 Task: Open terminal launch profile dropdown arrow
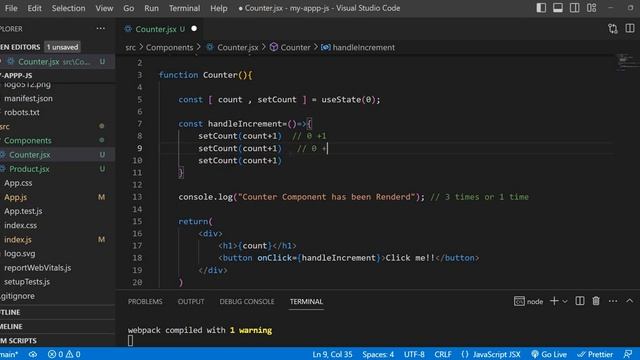coord(565,302)
